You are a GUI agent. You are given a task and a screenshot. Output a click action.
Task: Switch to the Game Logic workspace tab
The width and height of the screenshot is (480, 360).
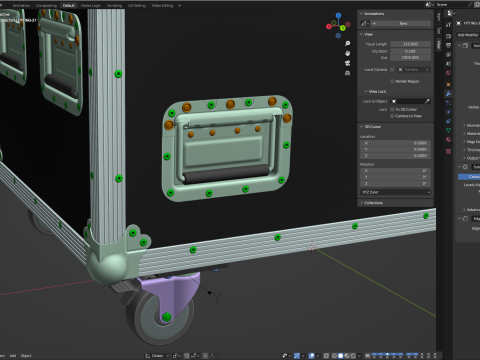91,5
